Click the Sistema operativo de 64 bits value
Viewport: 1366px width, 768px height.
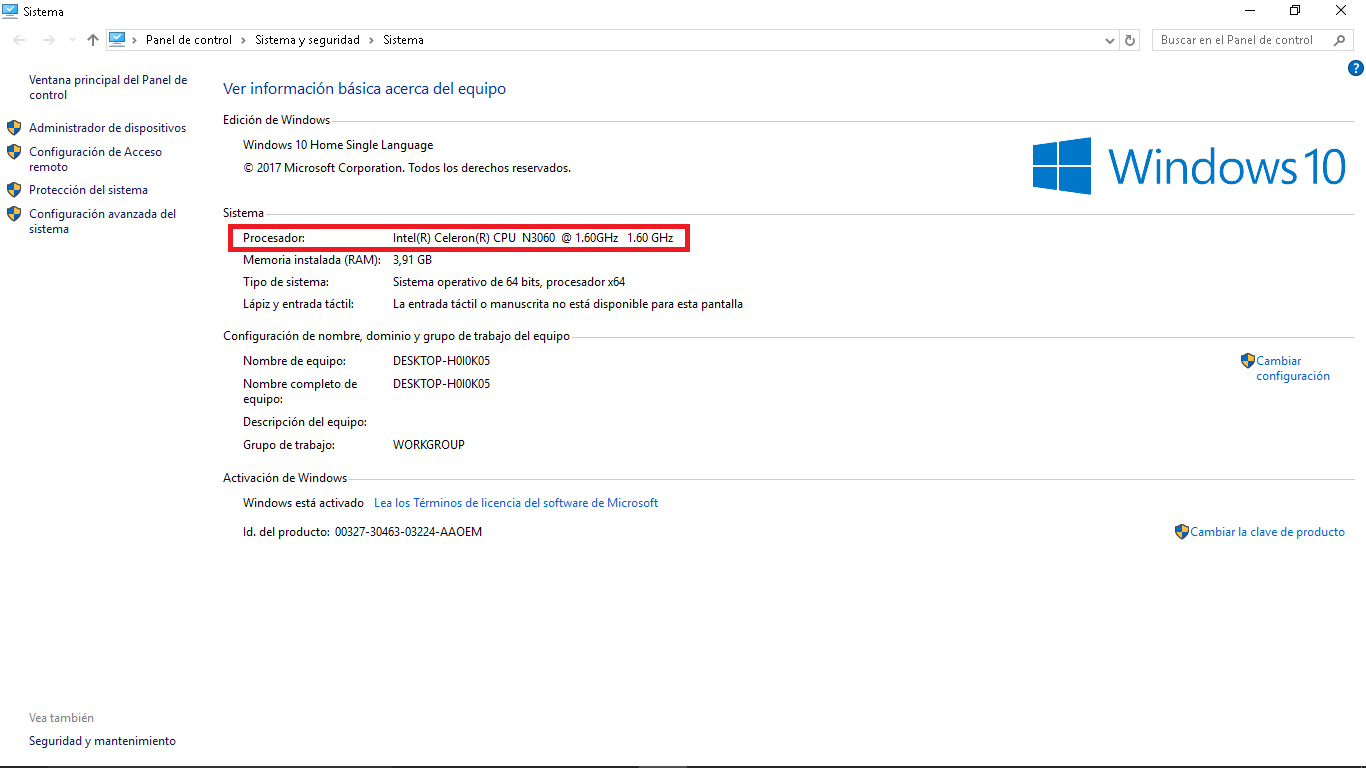pos(509,282)
